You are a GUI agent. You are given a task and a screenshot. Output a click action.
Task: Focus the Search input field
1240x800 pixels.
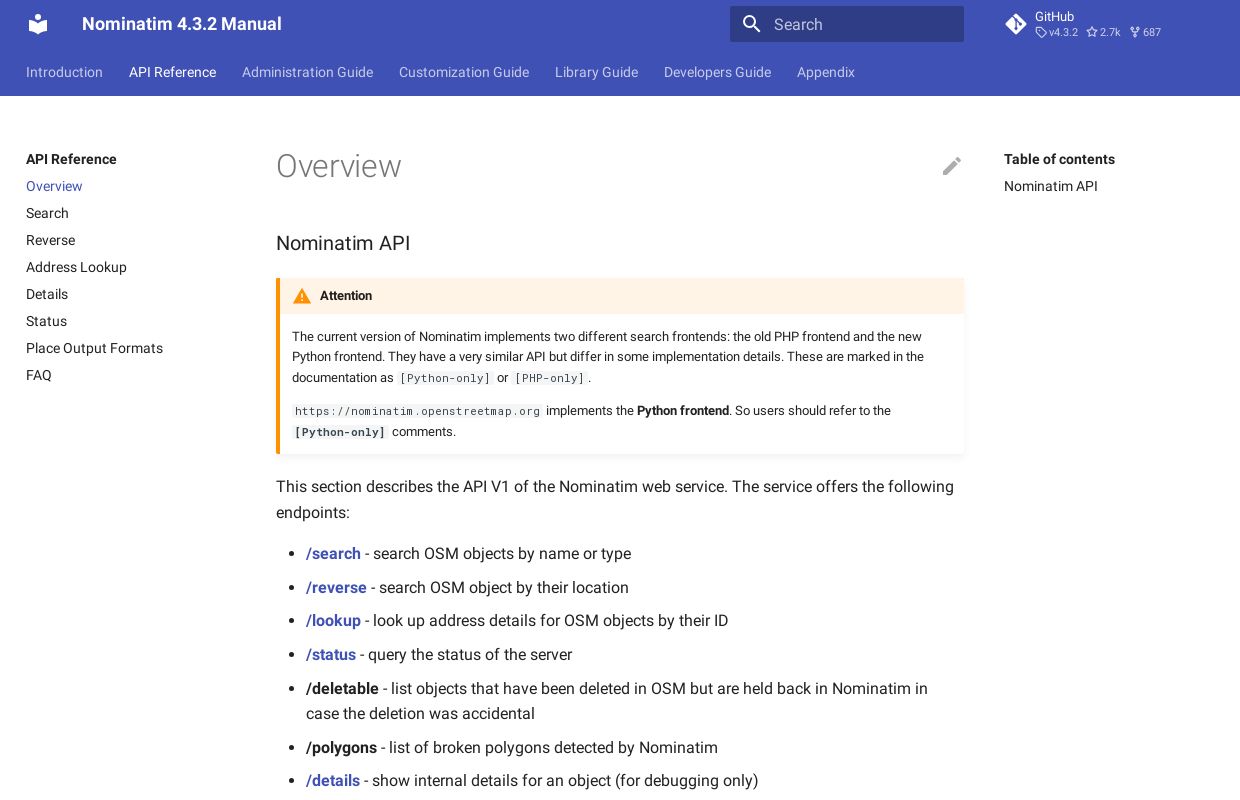[847, 24]
